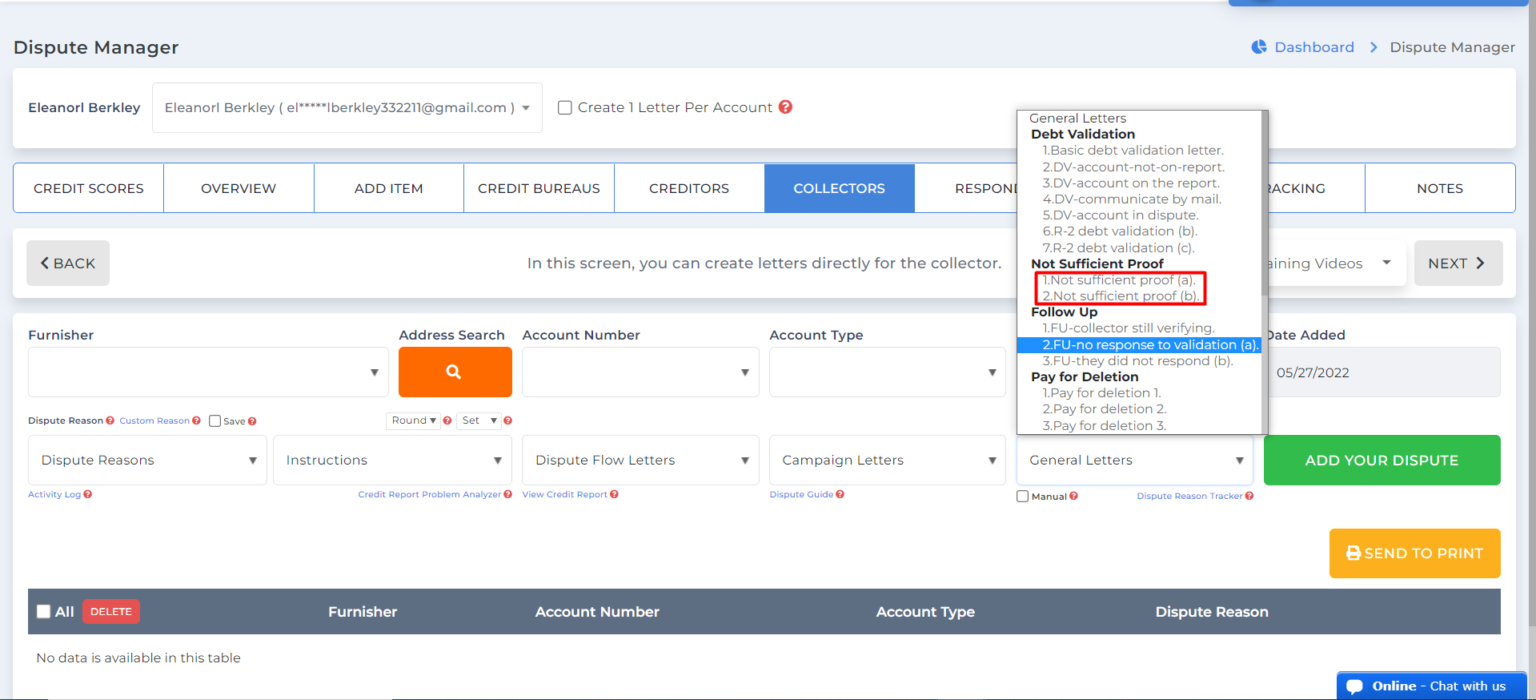The height and width of the screenshot is (700, 1536).
Task: Click help icon beside Dispute Reason Tracker
Action: pyautogui.click(x=1249, y=496)
